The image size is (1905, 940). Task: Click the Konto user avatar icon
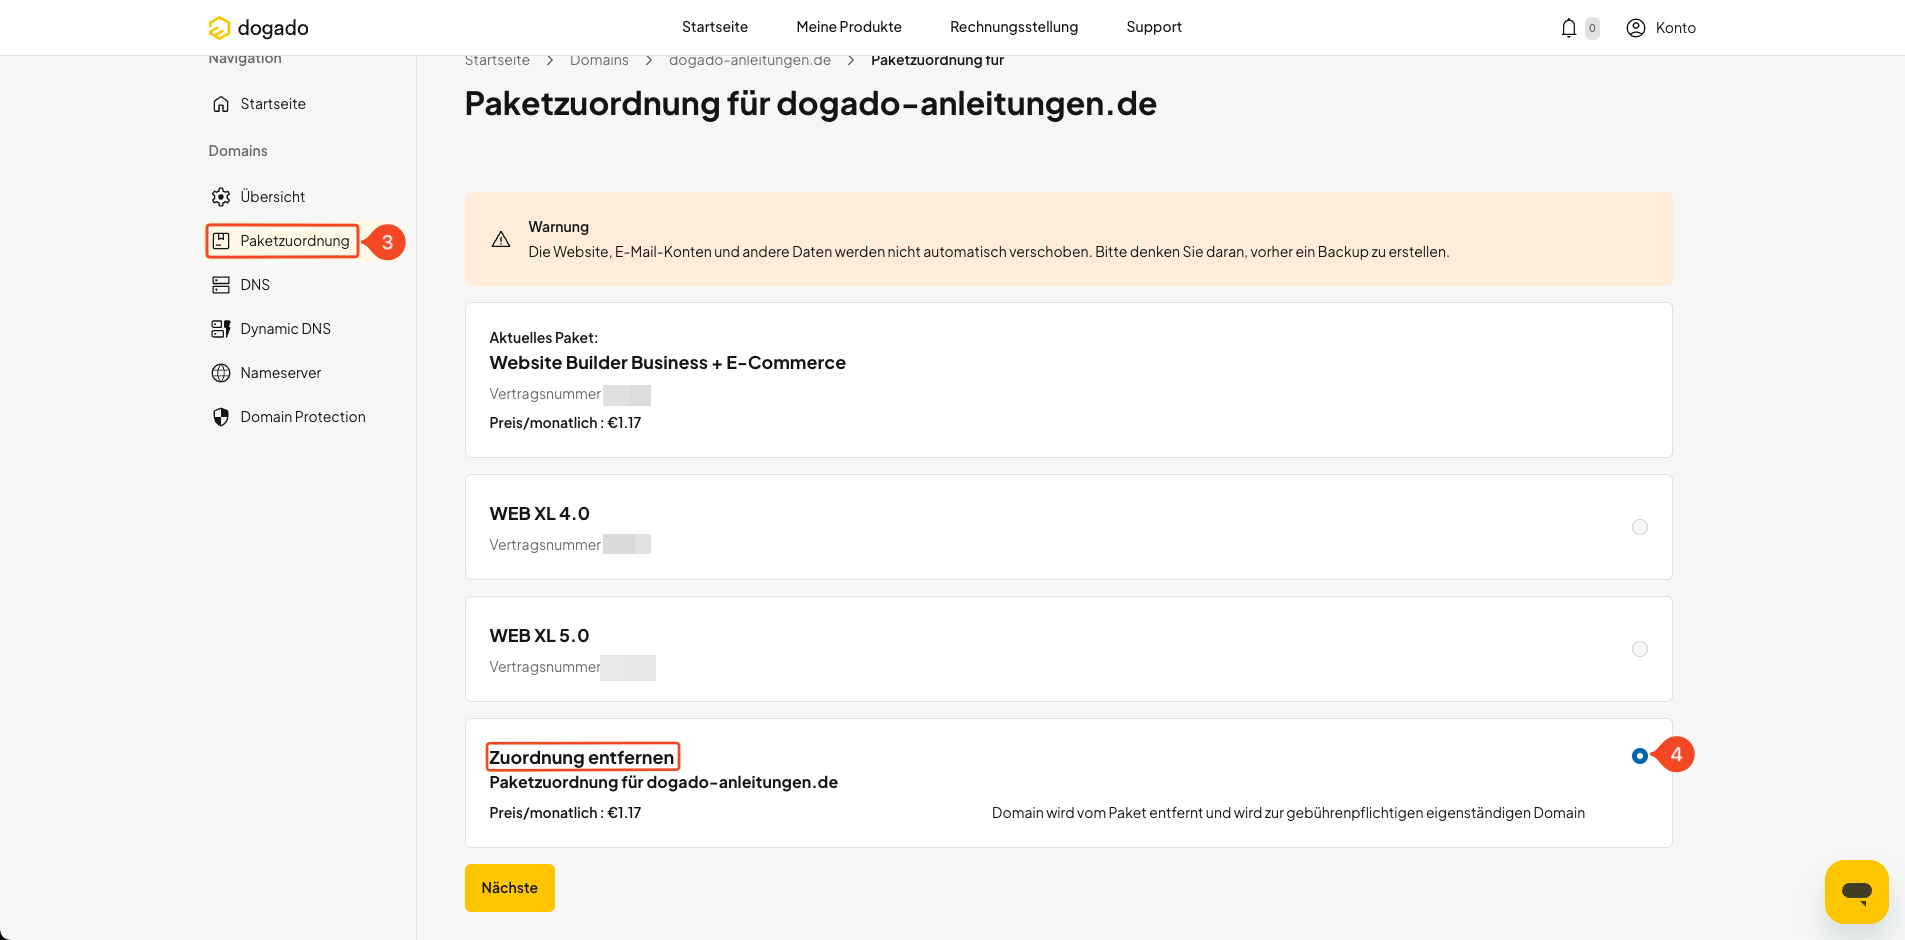pyautogui.click(x=1636, y=28)
